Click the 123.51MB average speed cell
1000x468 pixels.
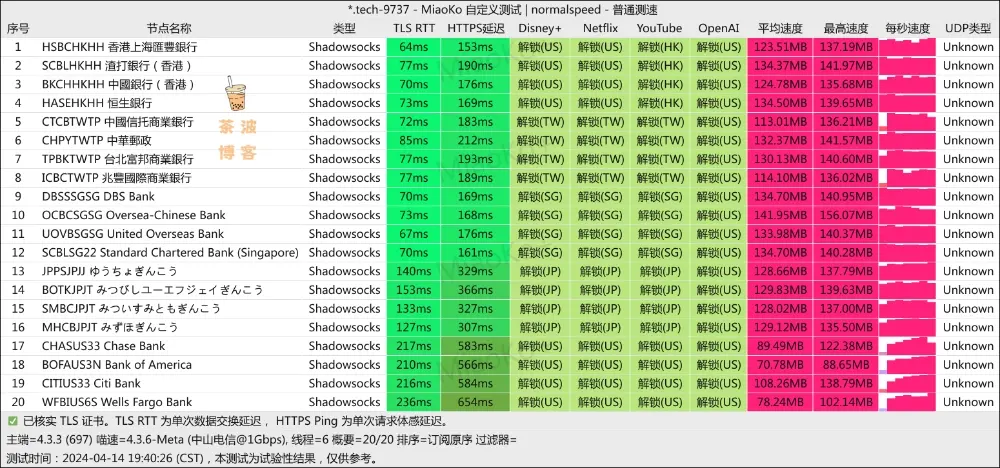780,47
